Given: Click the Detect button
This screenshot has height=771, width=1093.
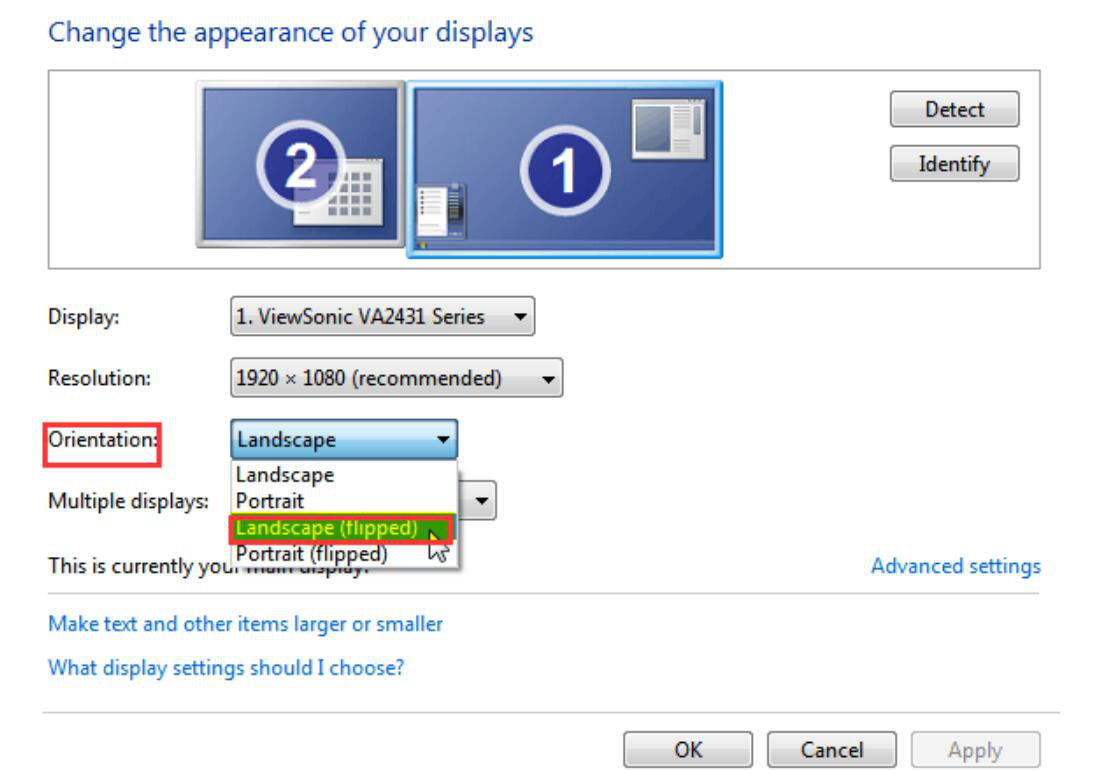Looking at the screenshot, I should [x=954, y=109].
